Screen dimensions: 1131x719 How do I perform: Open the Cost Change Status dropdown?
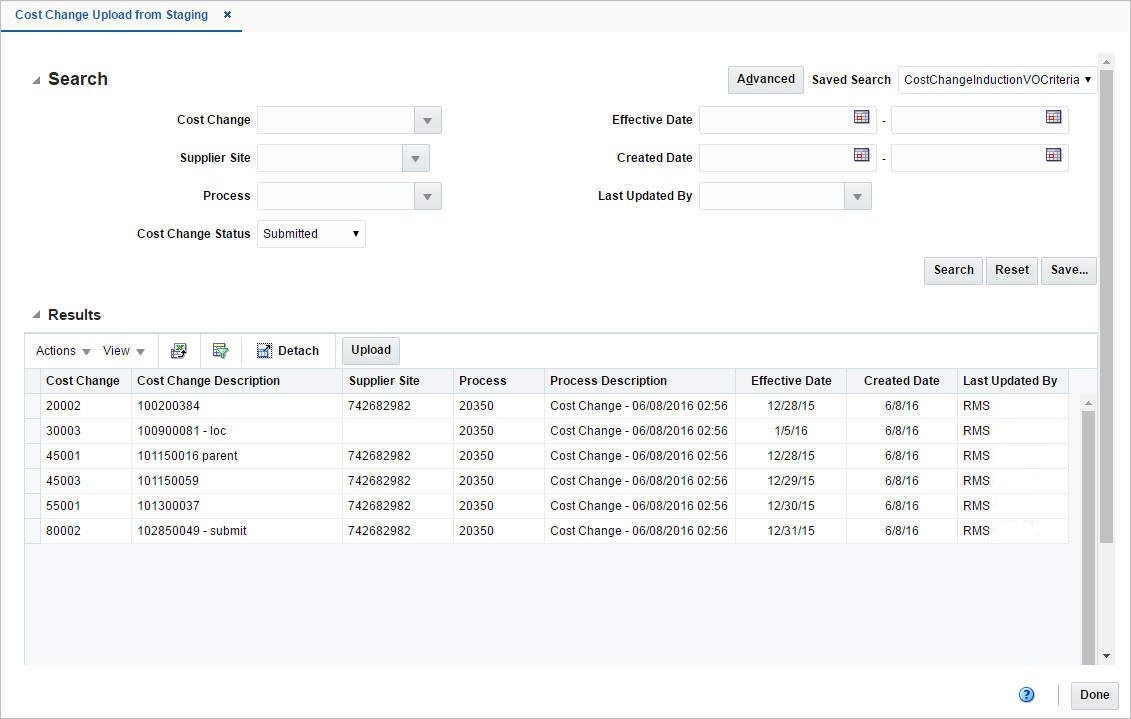[x=355, y=233]
